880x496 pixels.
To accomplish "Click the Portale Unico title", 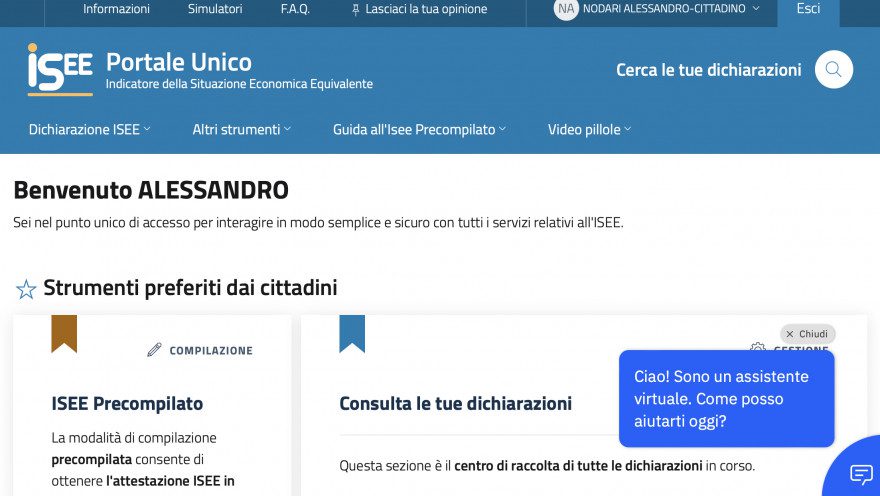I will point(179,62).
